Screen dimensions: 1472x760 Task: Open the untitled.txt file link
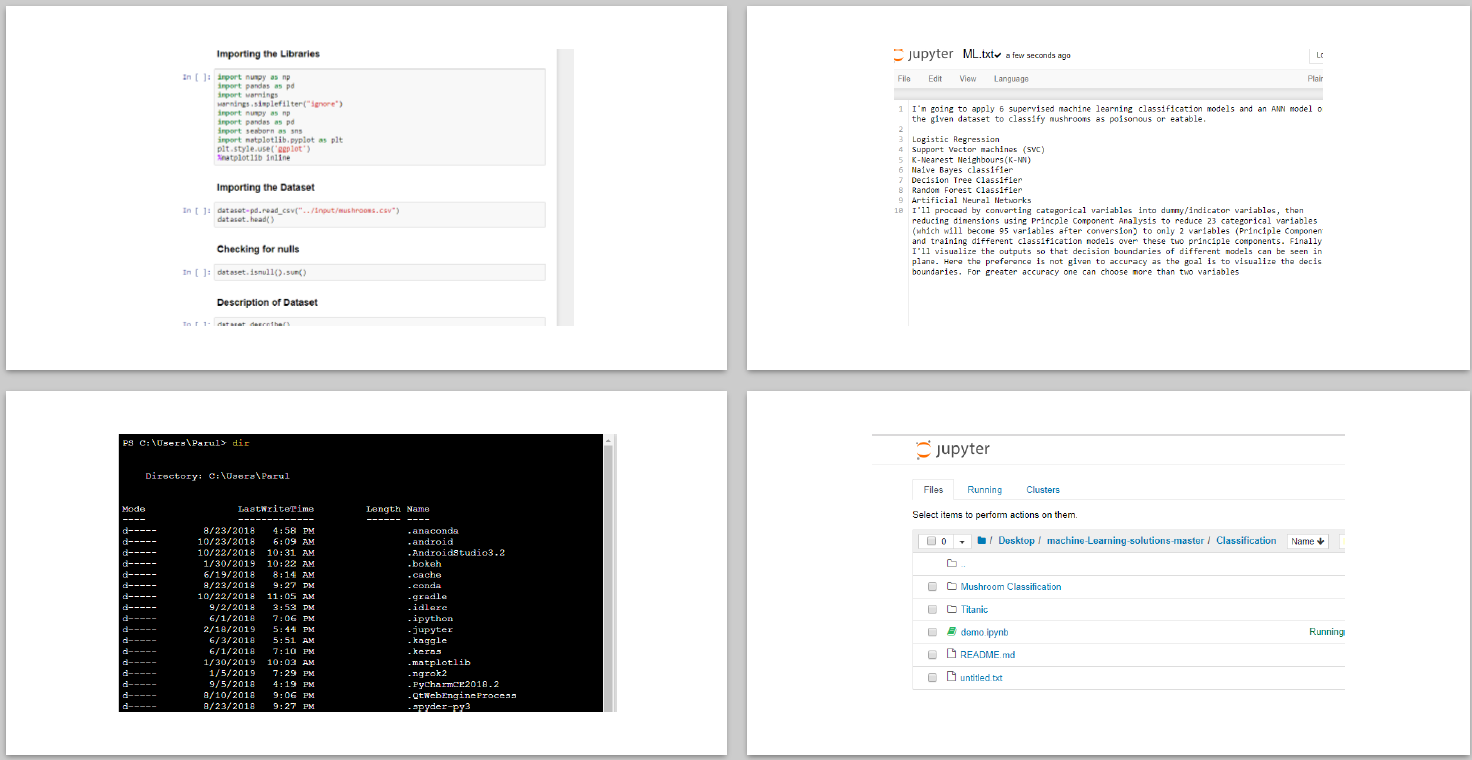[x=981, y=677]
